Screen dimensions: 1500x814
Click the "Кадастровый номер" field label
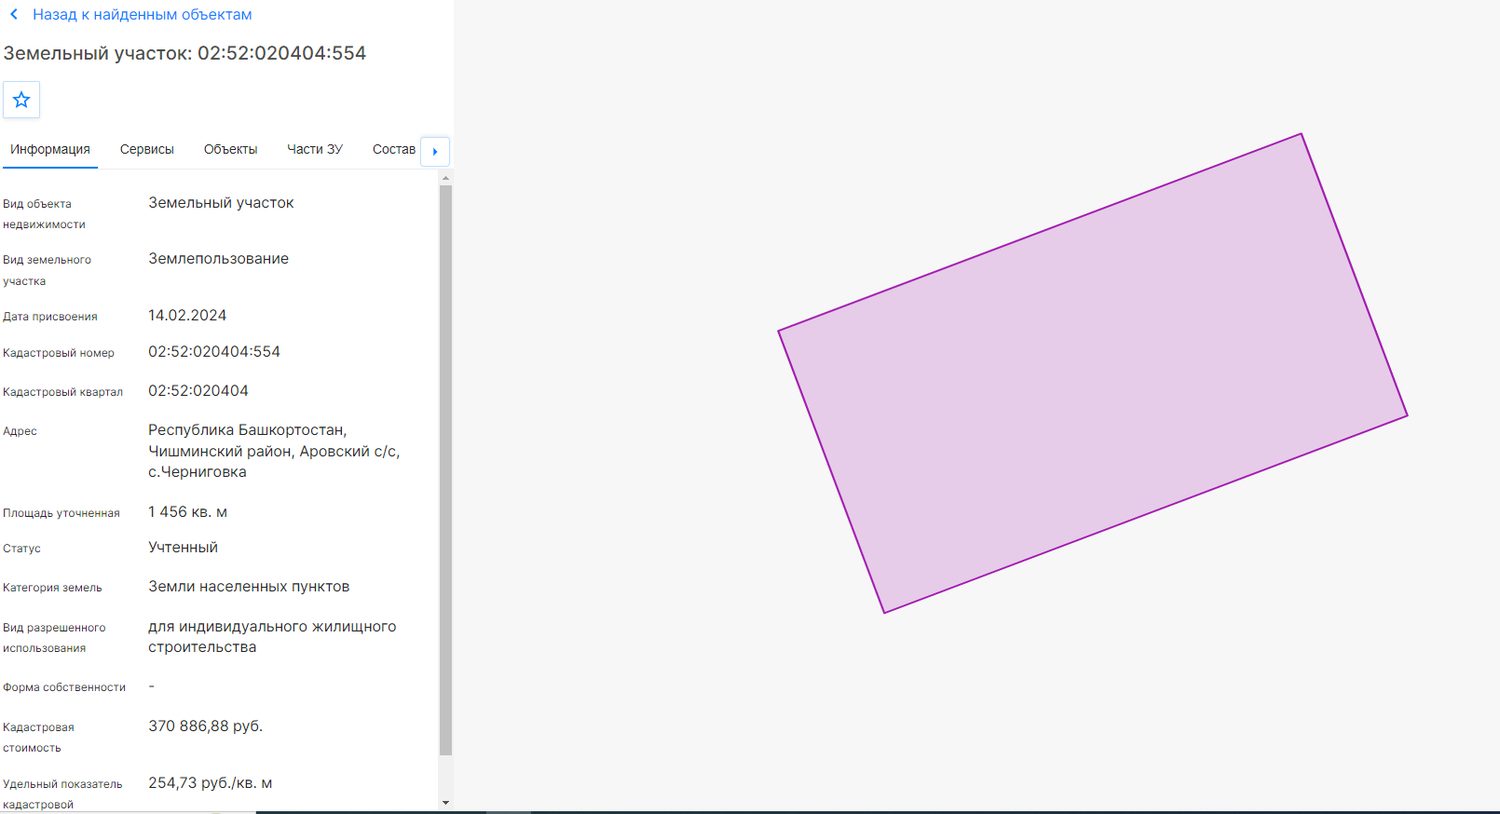(59, 353)
